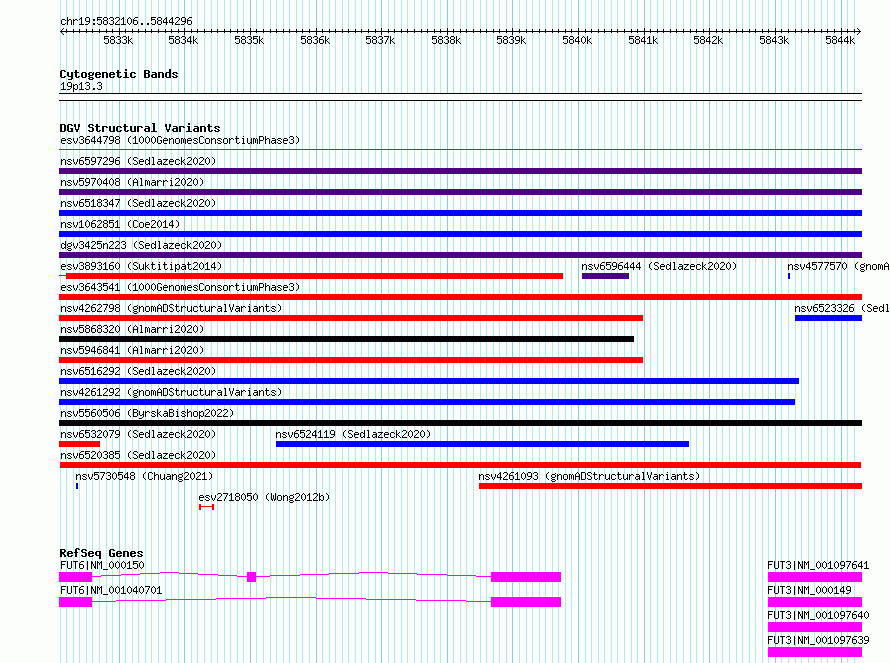The image size is (890, 663).
Task: Open FUT3|NM_001097641 gene label
Action: [818, 565]
